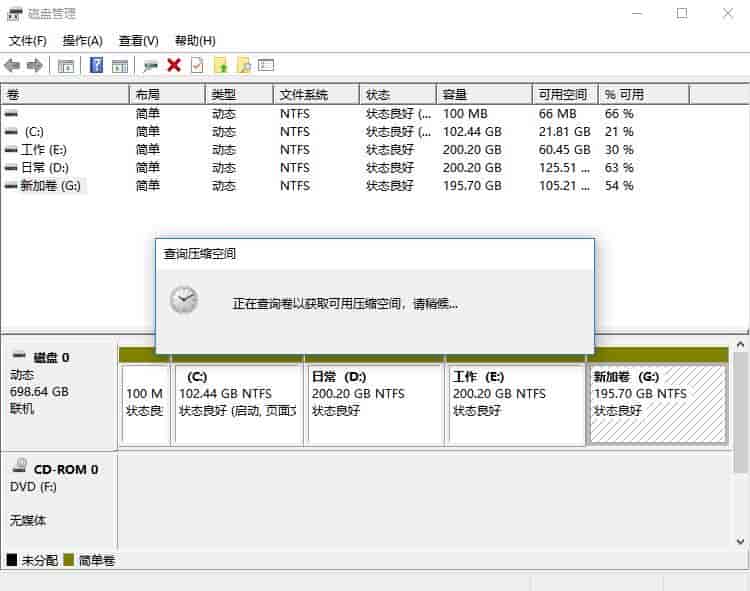The width and height of the screenshot is (750, 591).
Task: Click the forward arrow toolbar icon
Action: pos(35,66)
